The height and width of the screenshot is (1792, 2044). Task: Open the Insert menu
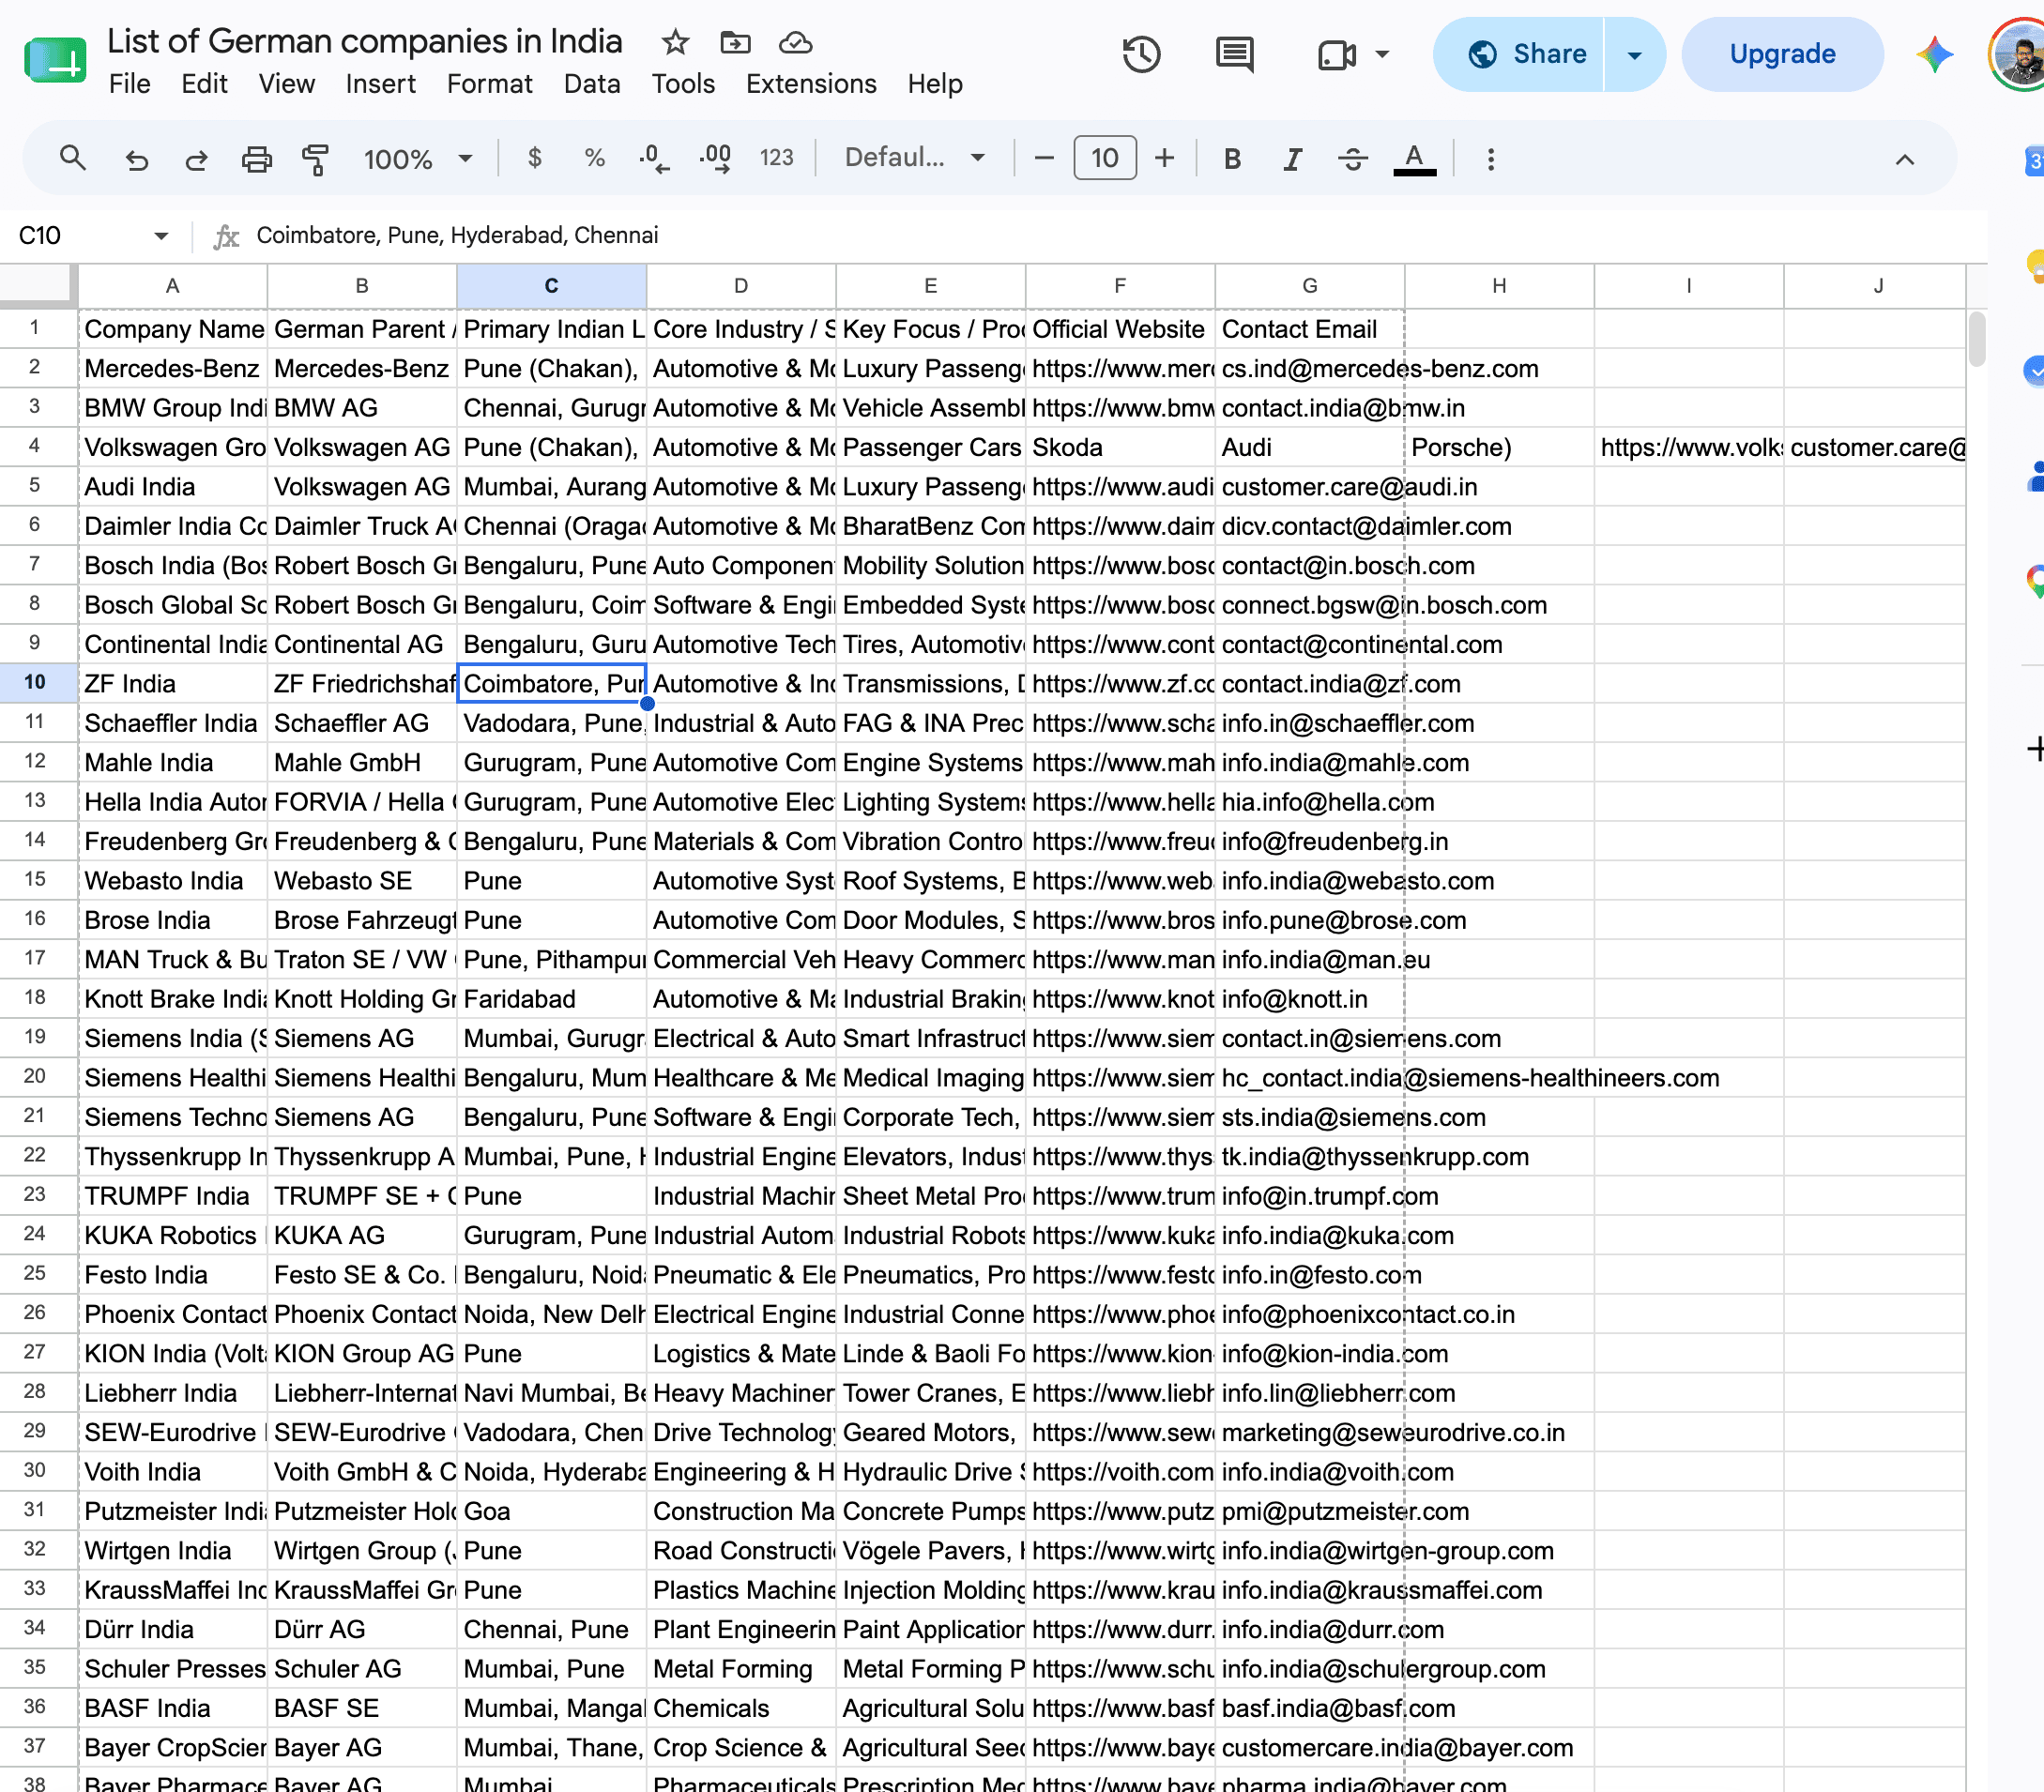pyautogui.click(x=381, y=84)
